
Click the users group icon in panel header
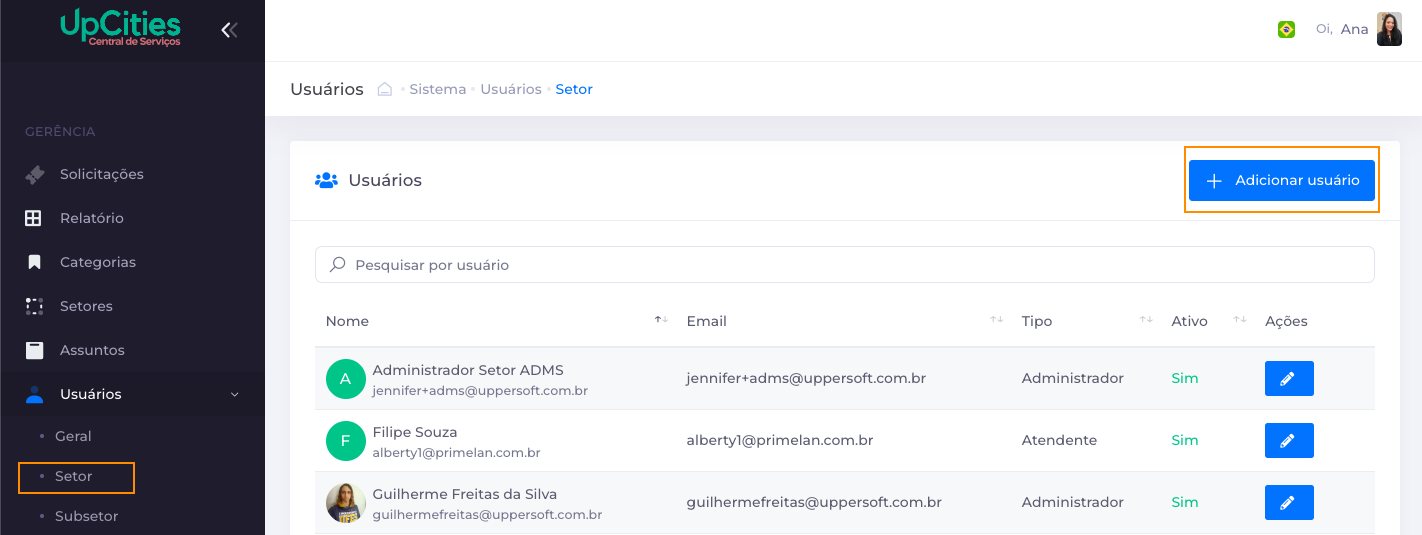pos(326,181)
